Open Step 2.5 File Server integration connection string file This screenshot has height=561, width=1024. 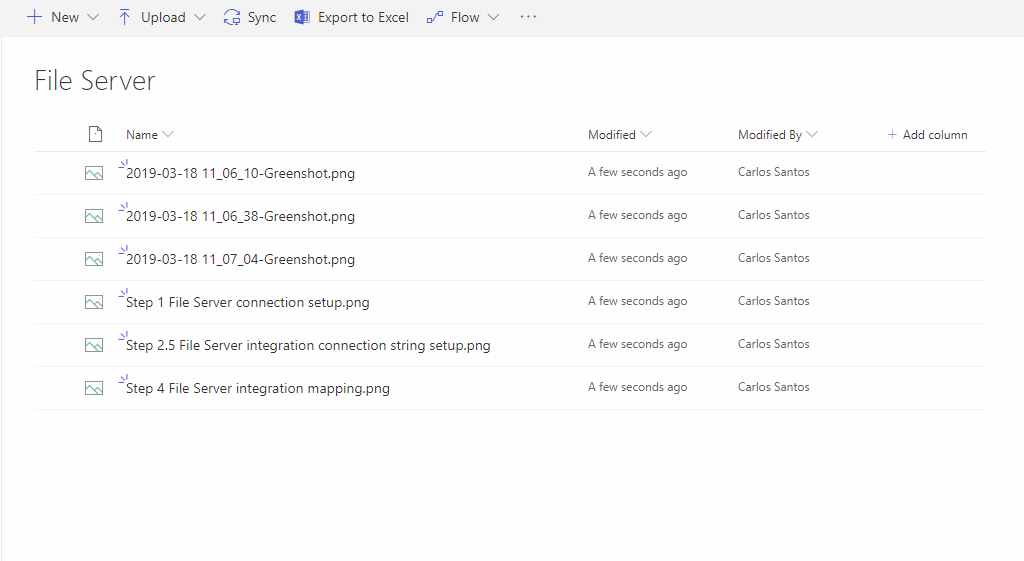tap(308, 345)
